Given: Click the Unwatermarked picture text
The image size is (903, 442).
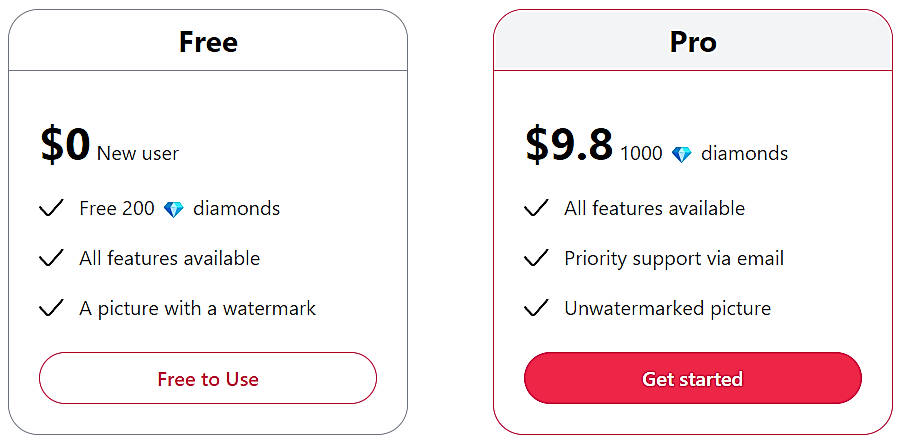Looking at the screenshot, I should pos(667,308).
